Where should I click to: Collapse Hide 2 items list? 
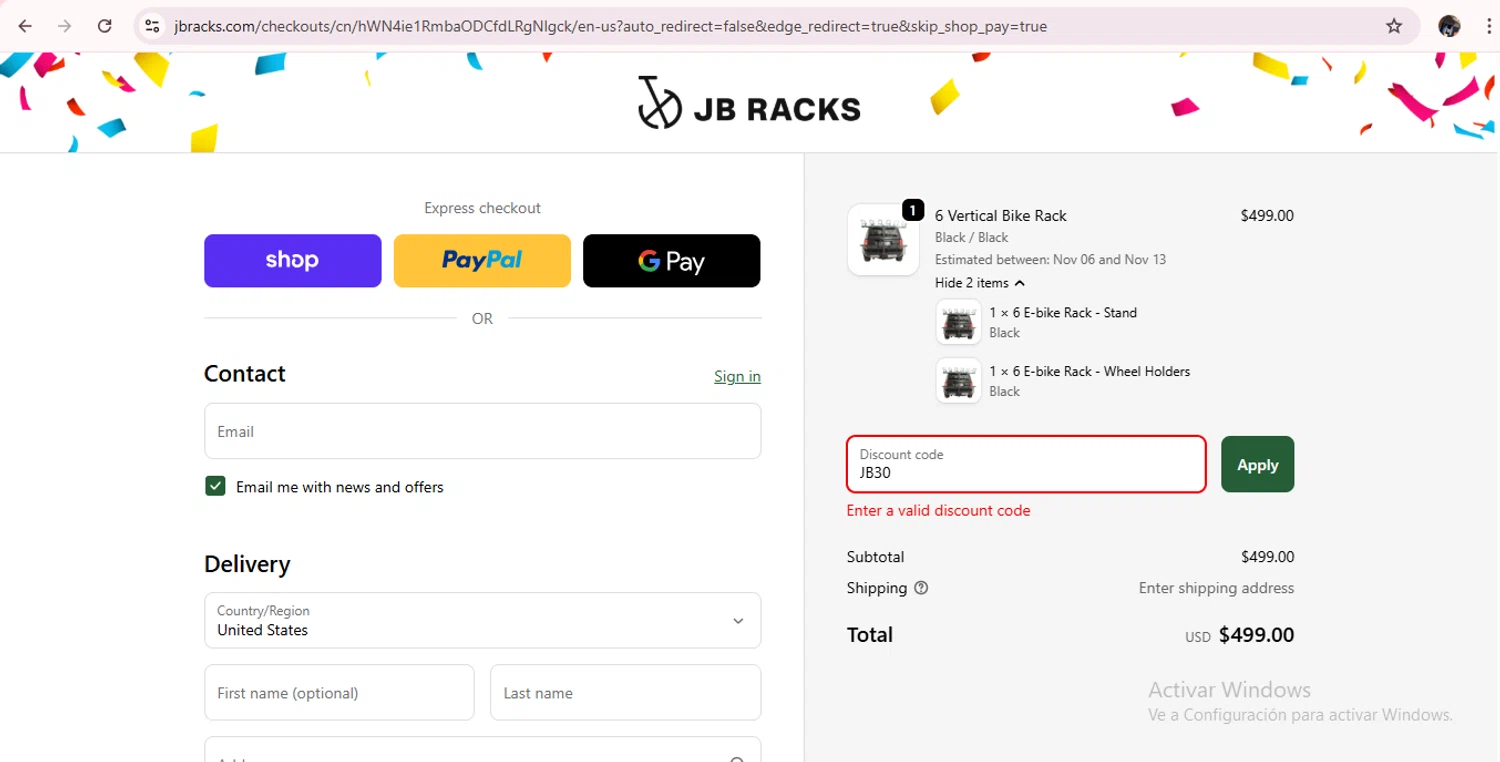[979, 283]
